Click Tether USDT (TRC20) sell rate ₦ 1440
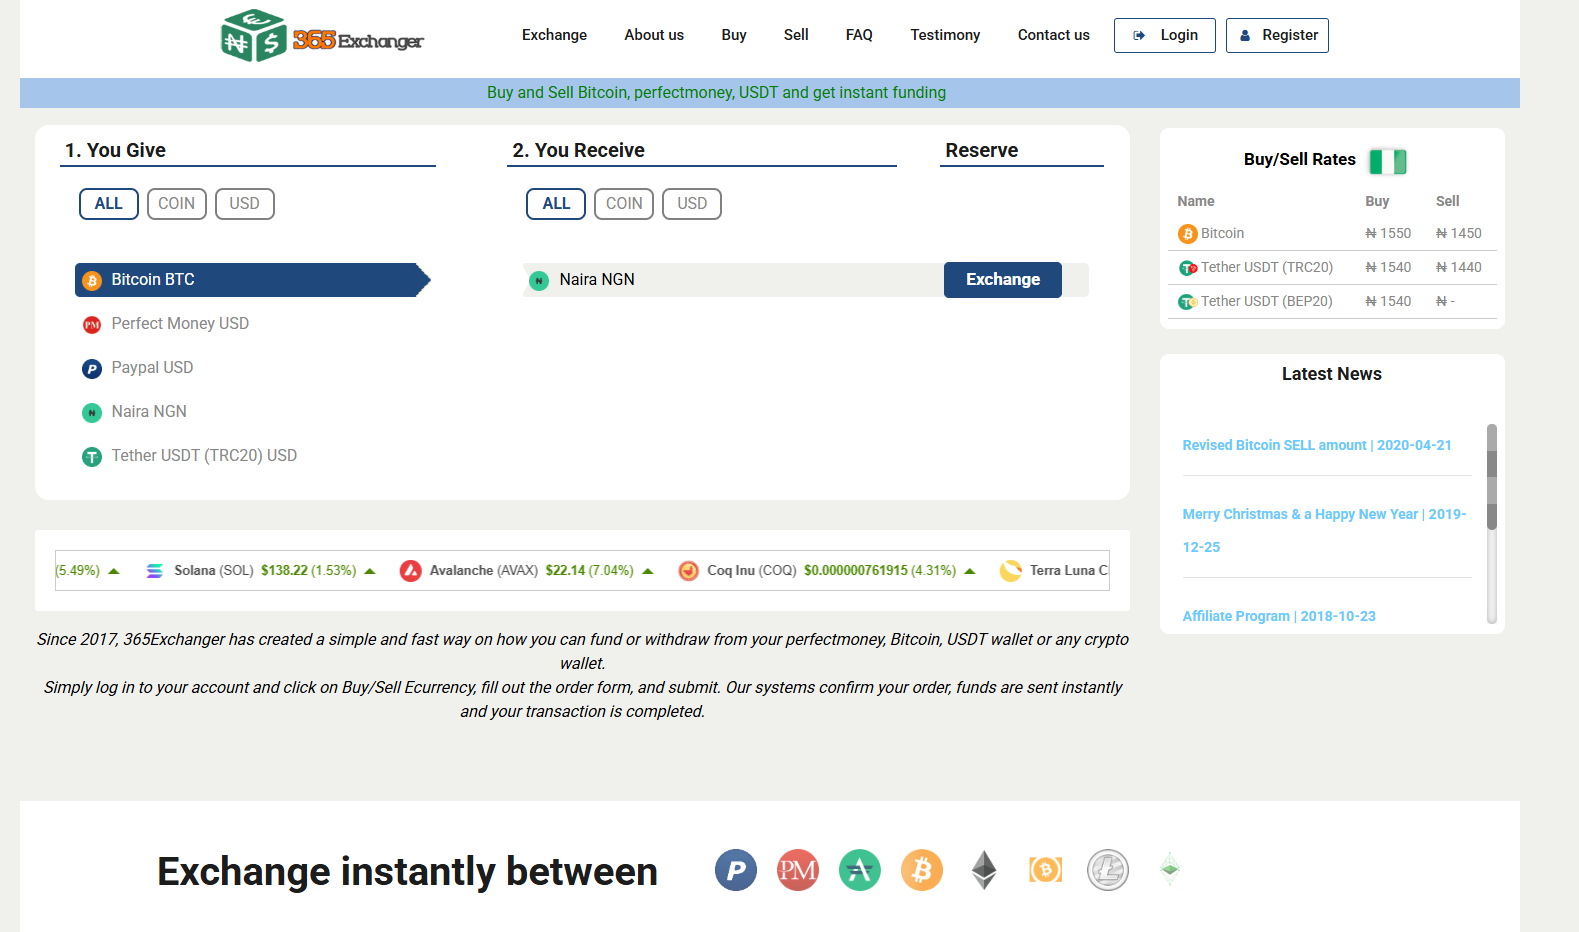The width and height of the screenshot is (1579, 932). pos(1459,268)
